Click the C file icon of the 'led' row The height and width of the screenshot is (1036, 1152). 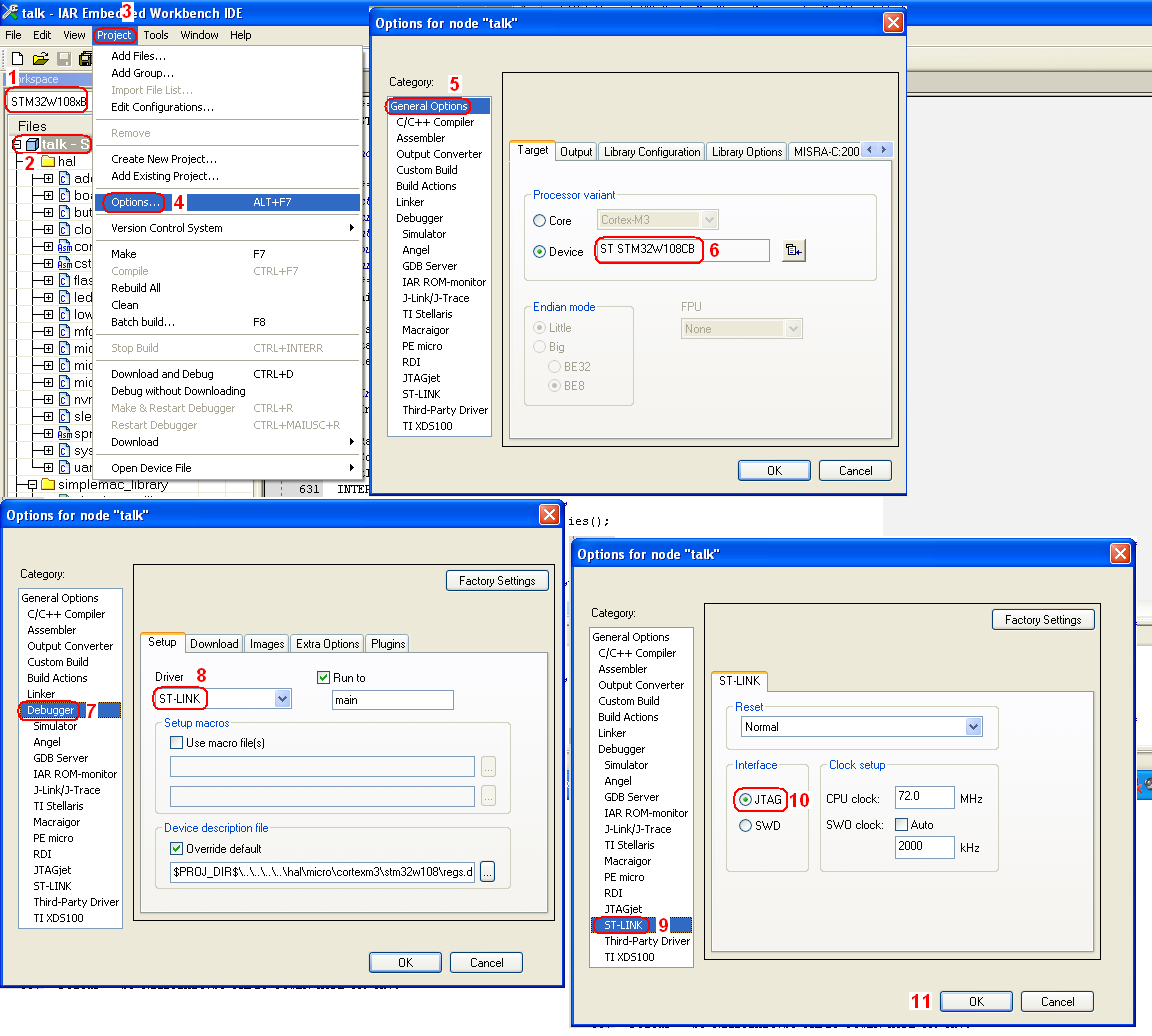(65, 298)
